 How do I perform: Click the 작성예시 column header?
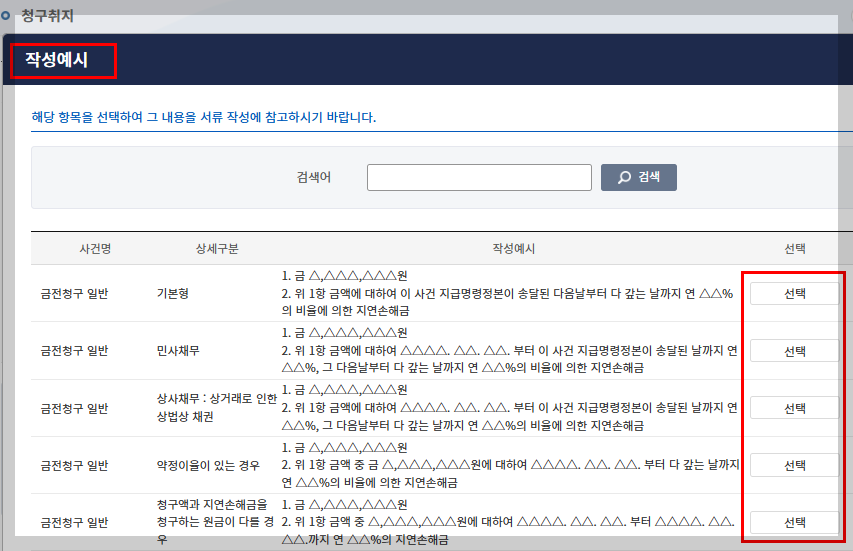(x=514, y=249)
